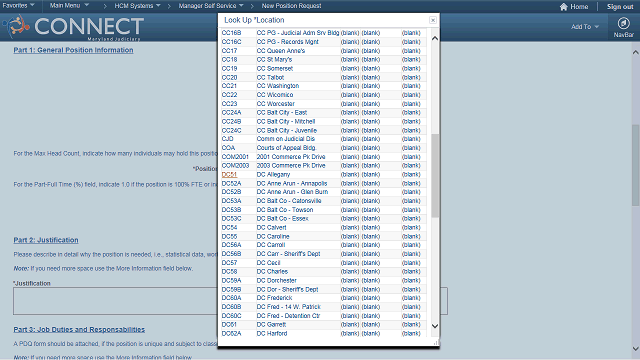Viewport: 640px width, 360px height.
Task: Click the CONNECT Maryland Judiciary logo
Action: point(74,28)
